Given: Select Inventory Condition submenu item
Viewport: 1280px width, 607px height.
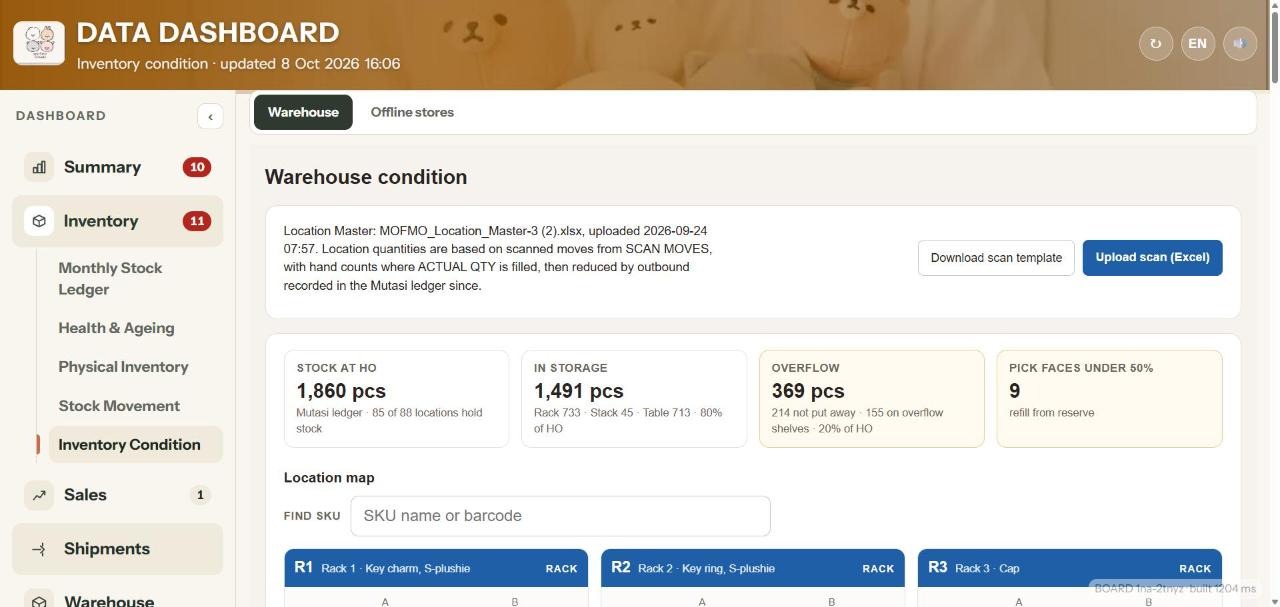Looking at the screenshot, I should [135, 445].
